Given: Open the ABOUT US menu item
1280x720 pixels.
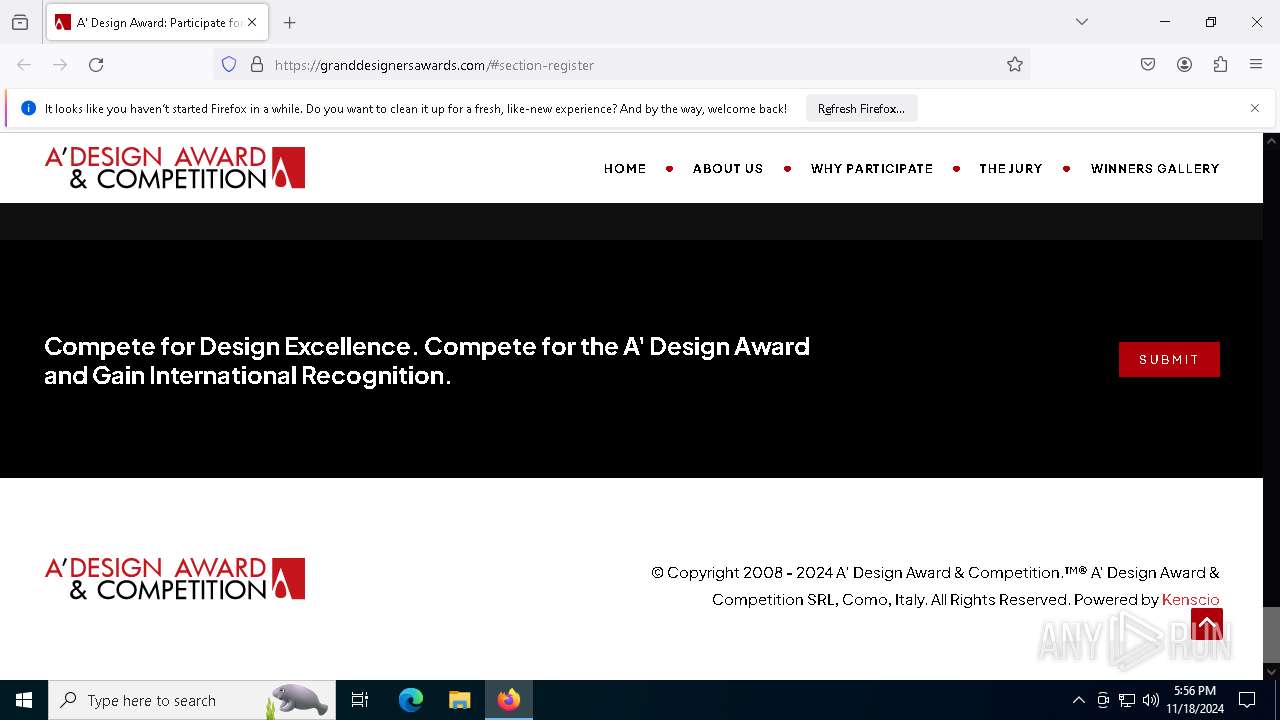Looking at the screenshot, I should point(728,169).
